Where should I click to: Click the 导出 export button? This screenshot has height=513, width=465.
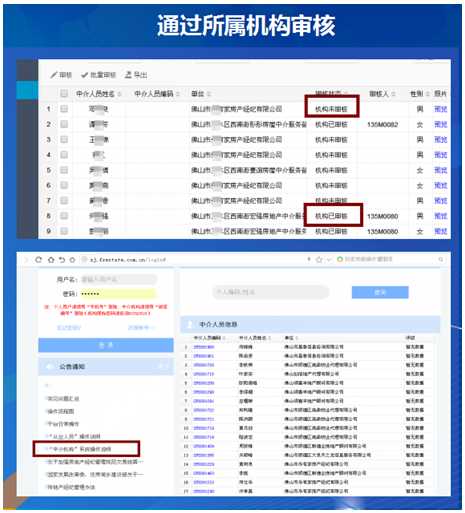tap(136, 75)
